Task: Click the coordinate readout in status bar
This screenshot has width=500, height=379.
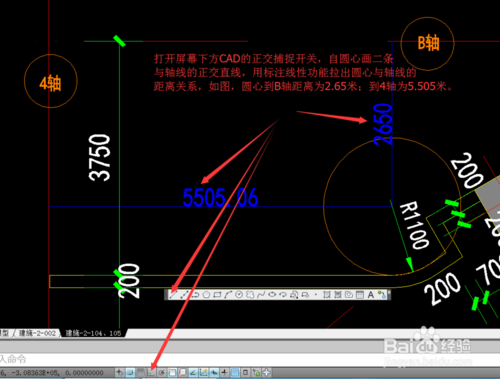Action: (x=53, y=373)
